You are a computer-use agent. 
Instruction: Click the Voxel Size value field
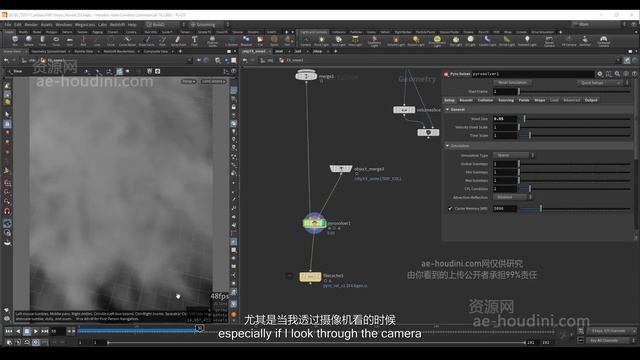click(x=505, y=119)
